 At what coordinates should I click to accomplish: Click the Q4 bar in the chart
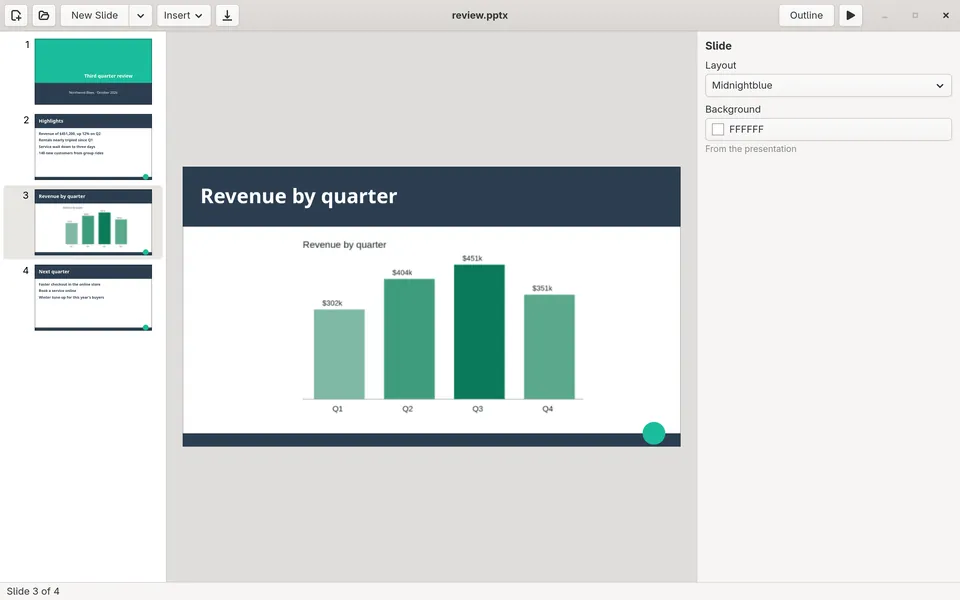tap(549, 347)
